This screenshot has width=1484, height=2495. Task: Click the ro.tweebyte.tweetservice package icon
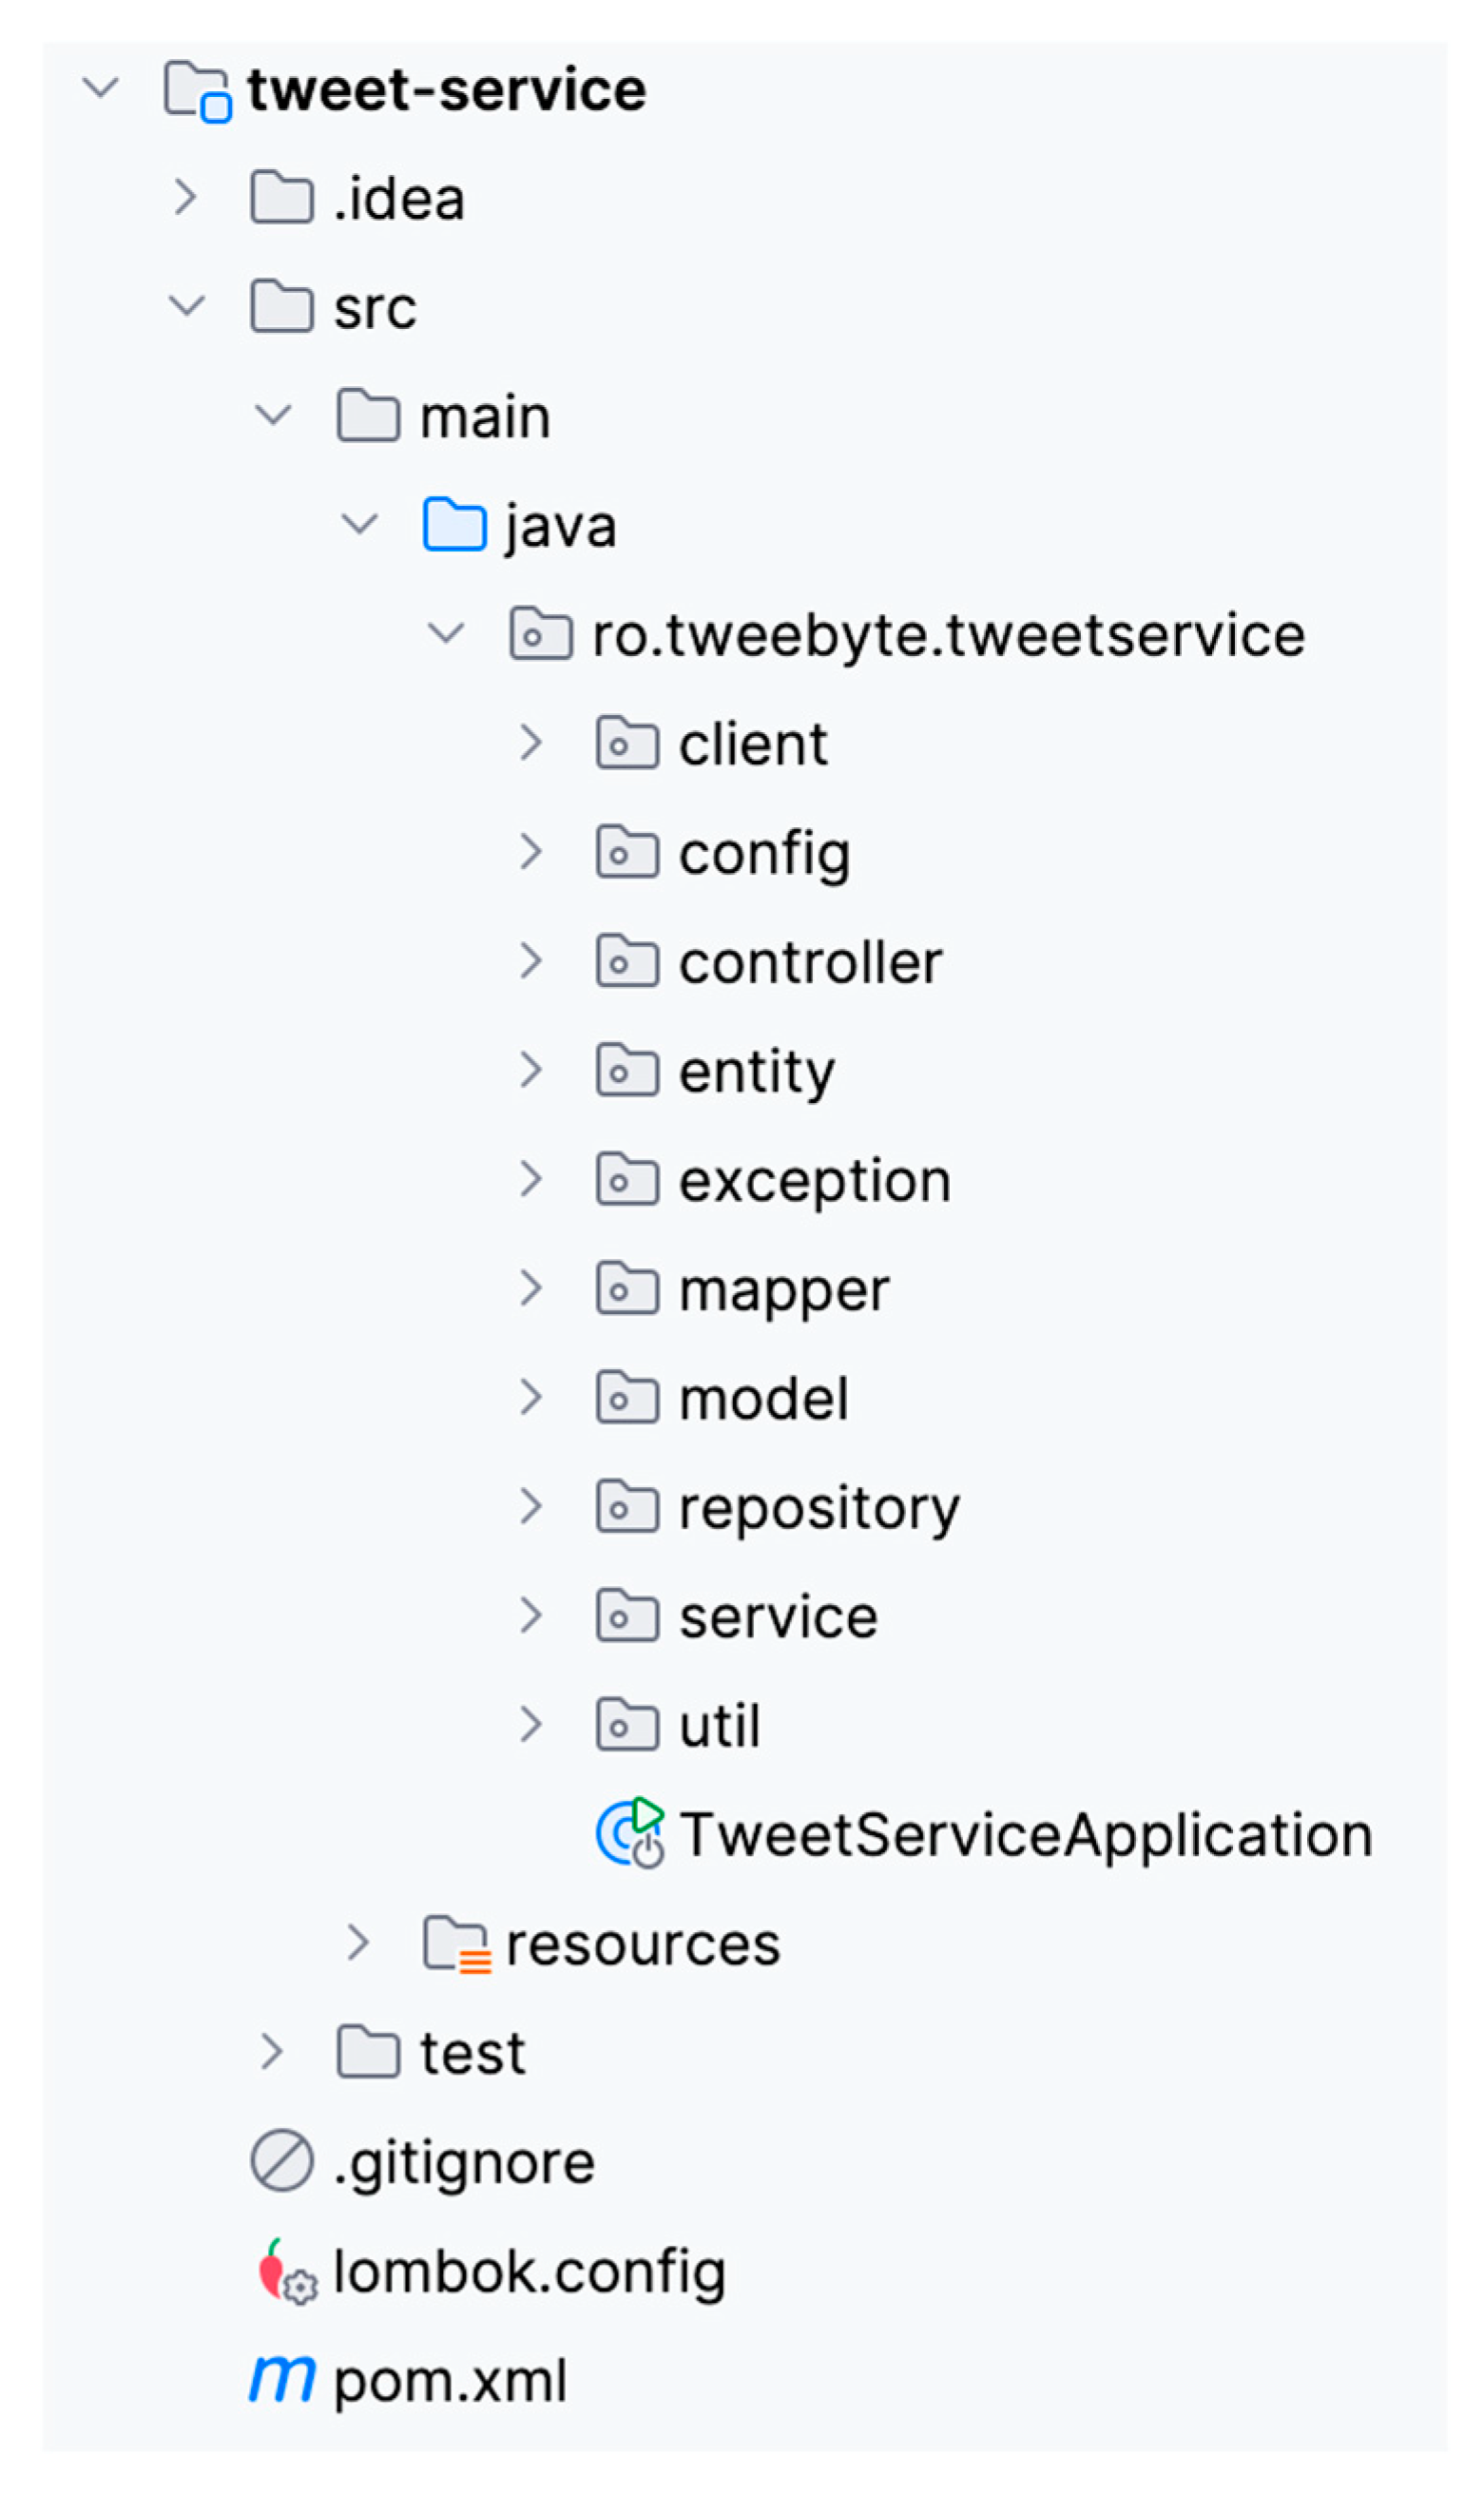[541, 634]
